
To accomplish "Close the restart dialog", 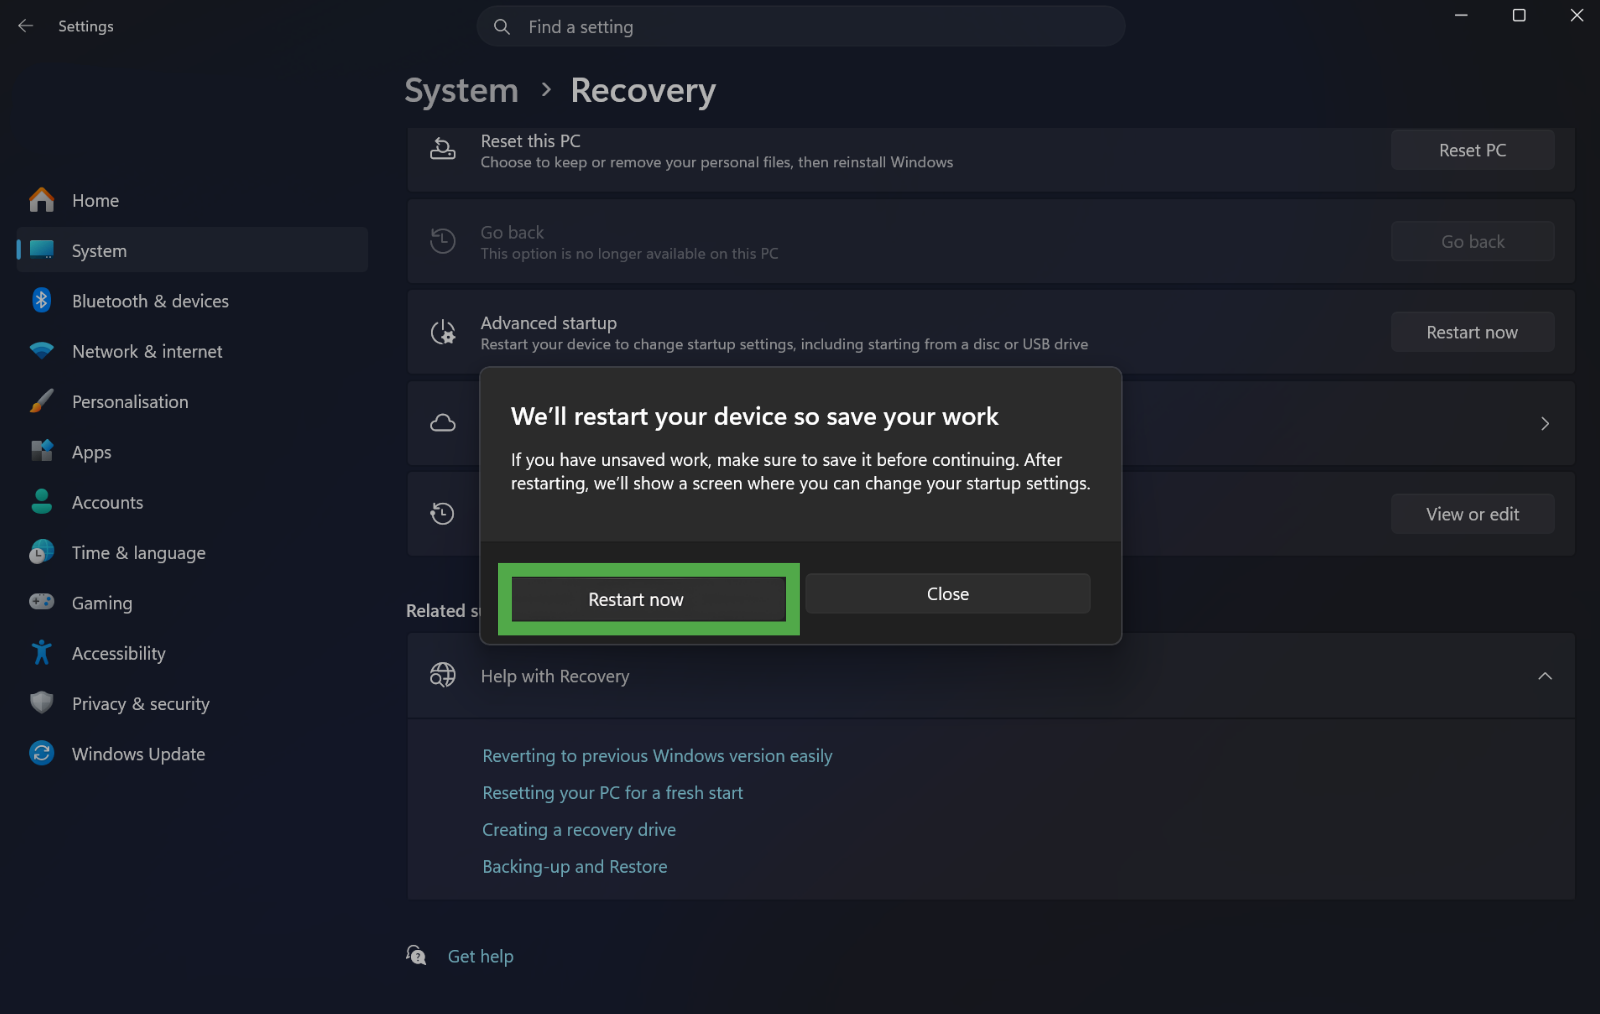I will (x=948, y=594).
